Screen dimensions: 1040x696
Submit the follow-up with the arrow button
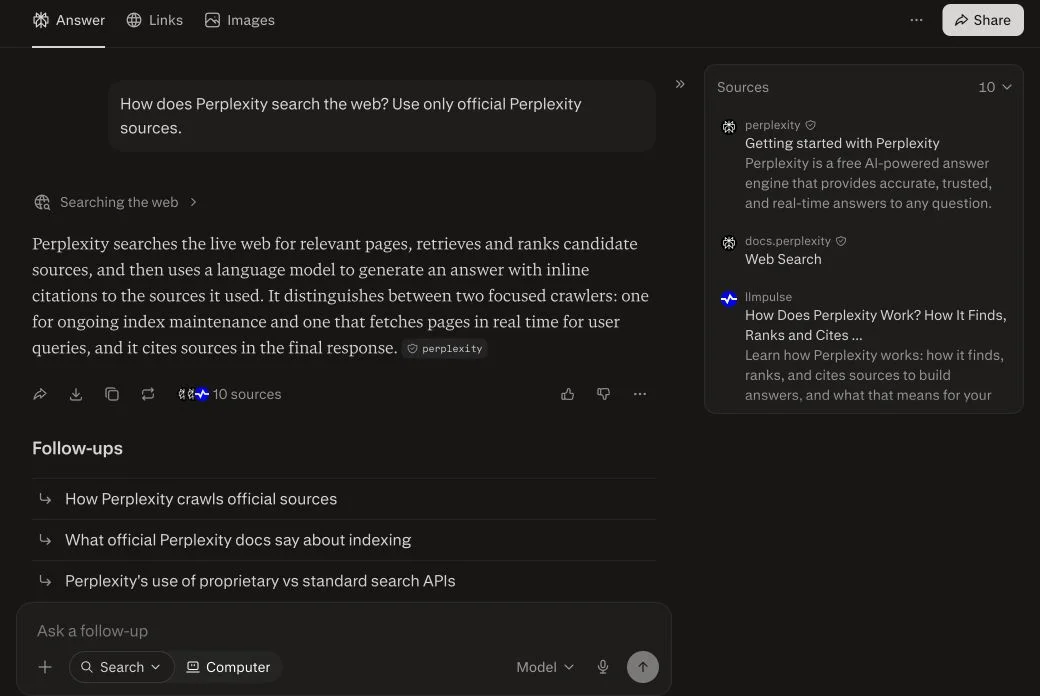[643, 667]
